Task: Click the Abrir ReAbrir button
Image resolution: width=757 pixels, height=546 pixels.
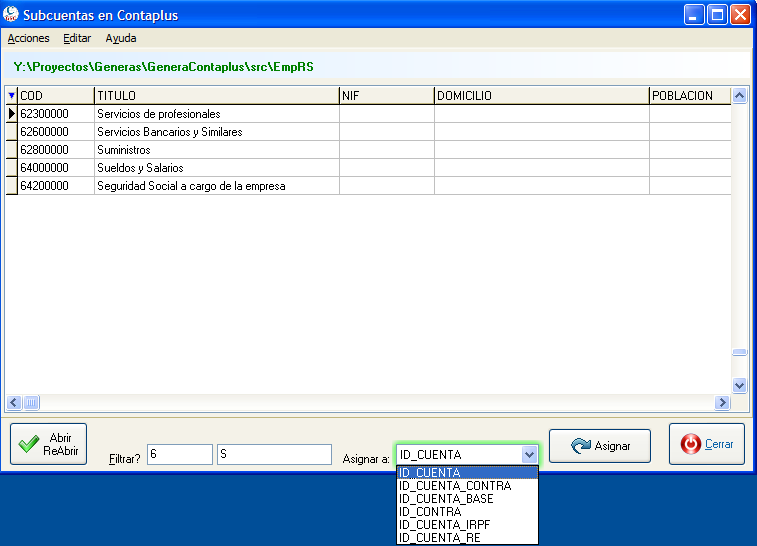Action: 48,444
